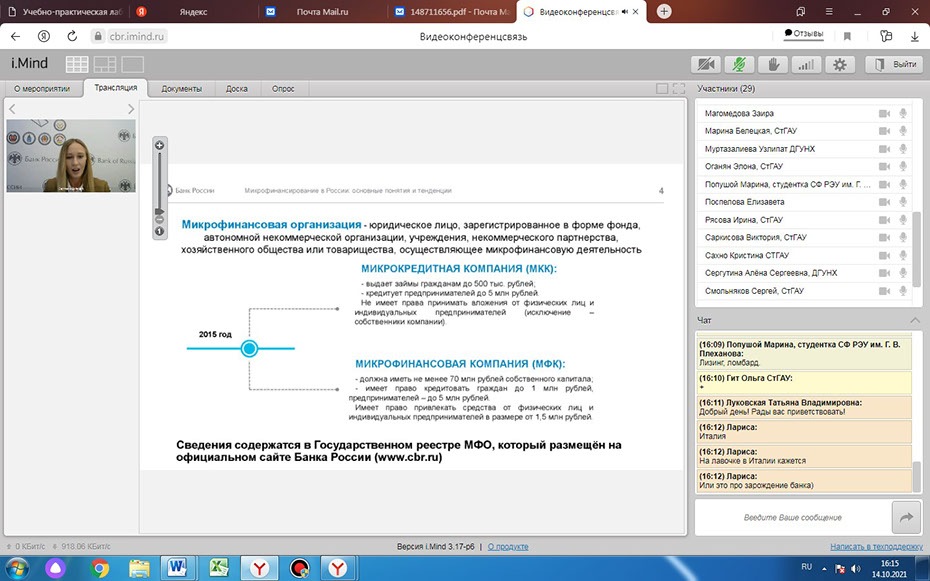Send chat message with arrow button
Viewport: 930px width, 581px height.
pyautogui.click(x=906, y=517)
